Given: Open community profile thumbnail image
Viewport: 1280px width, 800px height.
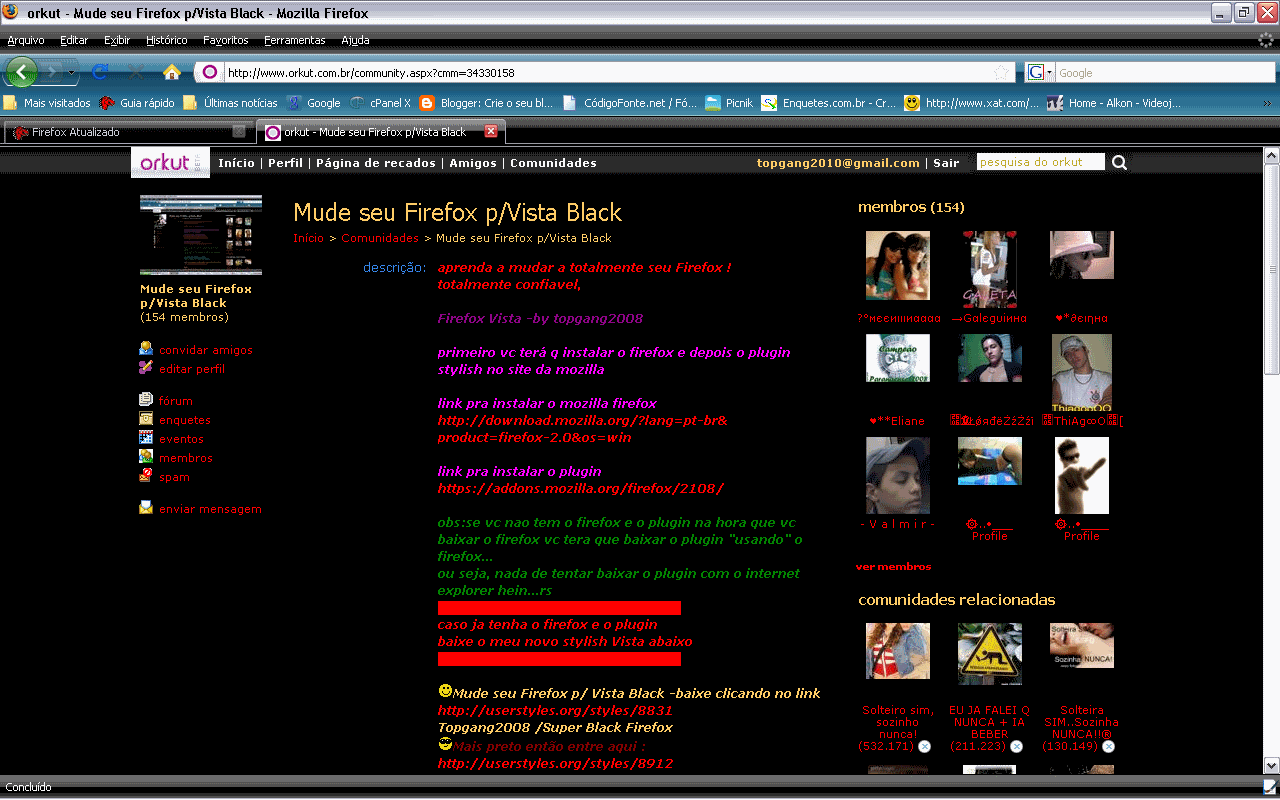Looking at the screenshot, I should pyautogui.click(x=201, y=235).
